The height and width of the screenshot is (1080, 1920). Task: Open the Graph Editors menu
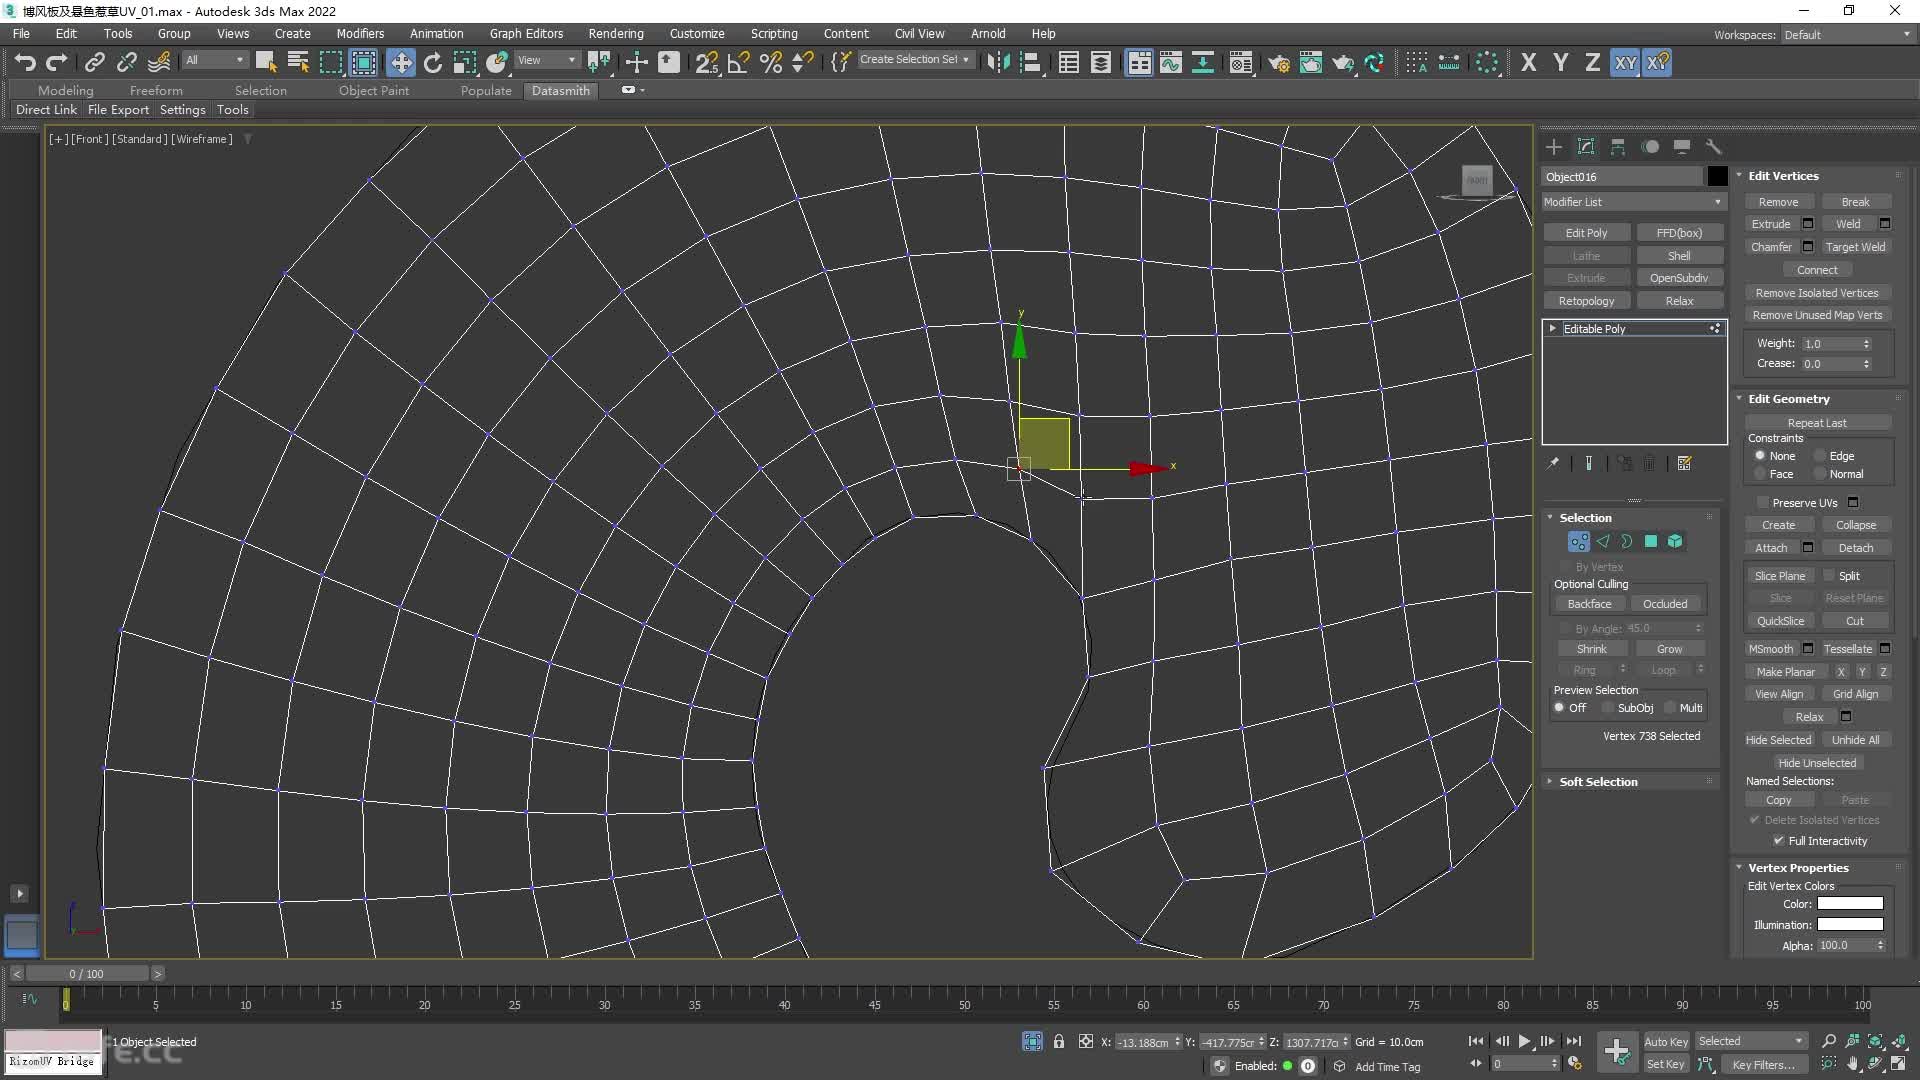pyautogui.click(x=526, y=34)
